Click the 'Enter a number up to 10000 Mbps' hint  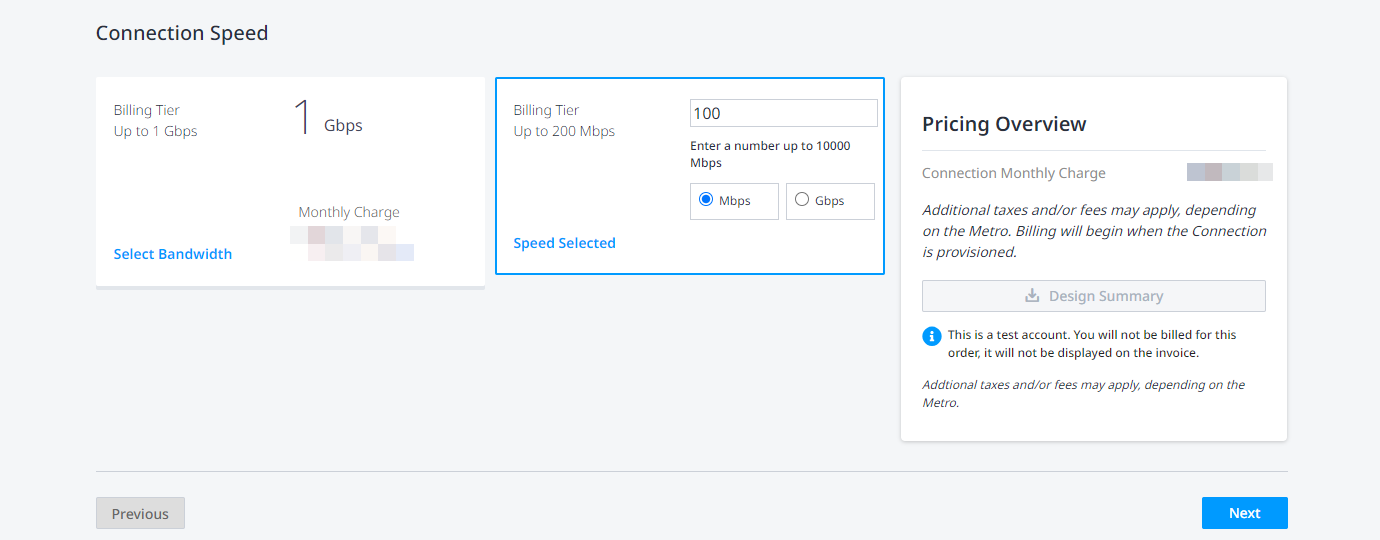pos(770,154)
